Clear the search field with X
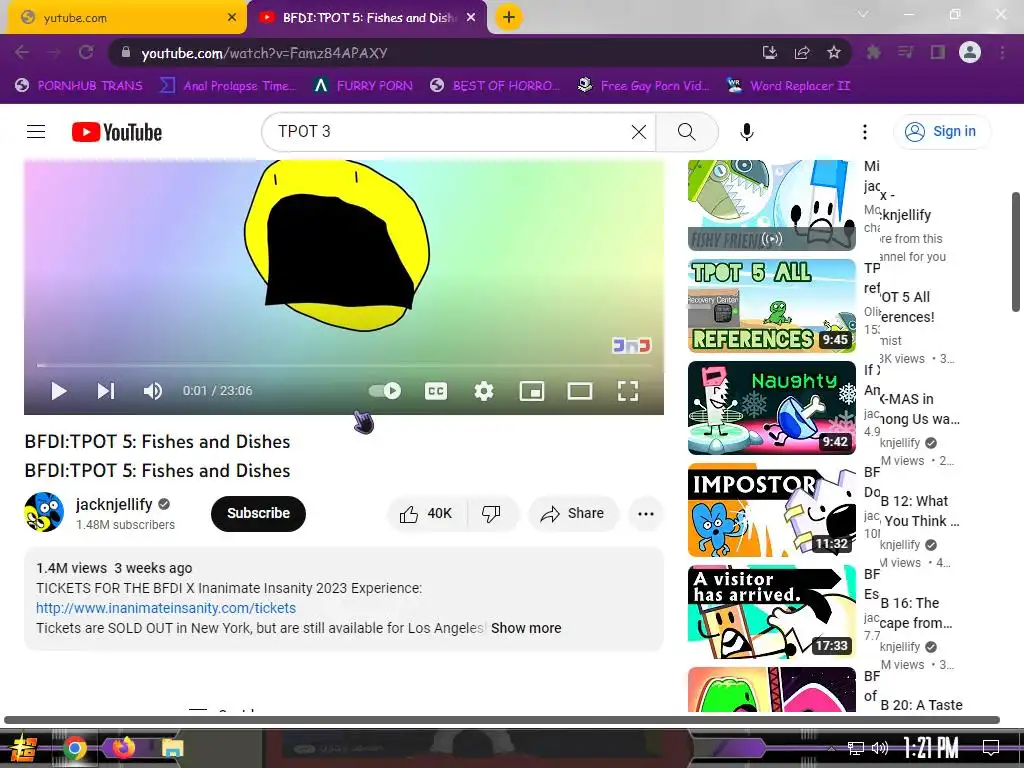1024x768 pixels. coord(639,132)
